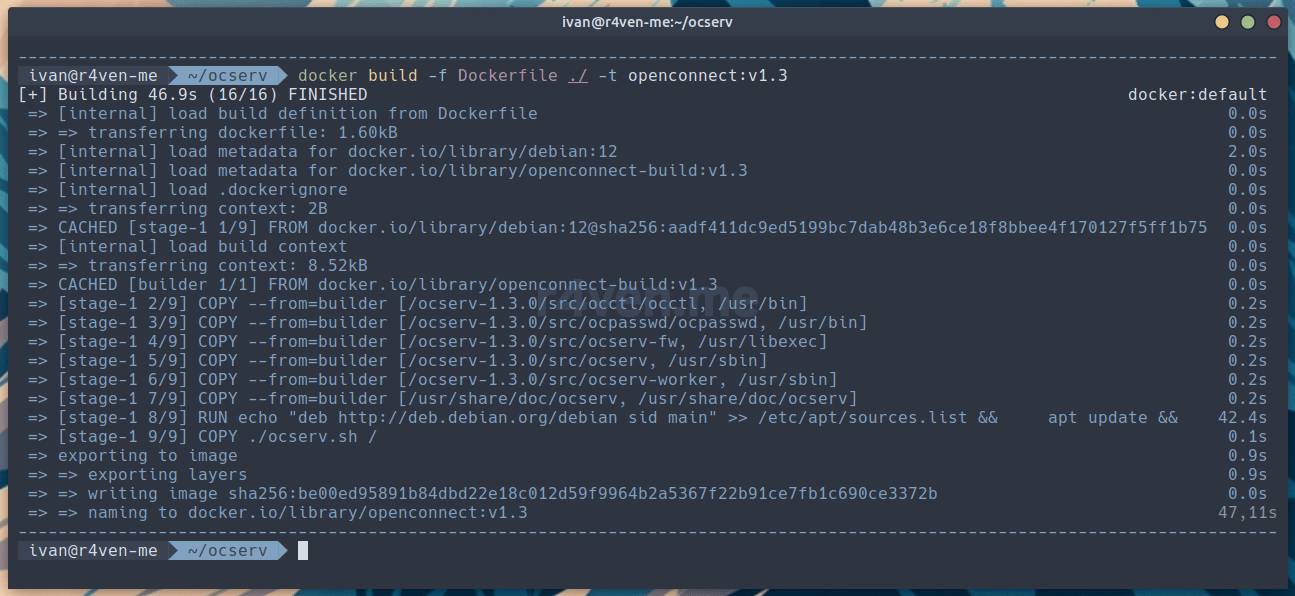Click the cursor block at the bottom prompt
This screenshot has width=1295, height=596.
(x=302, y=550)
